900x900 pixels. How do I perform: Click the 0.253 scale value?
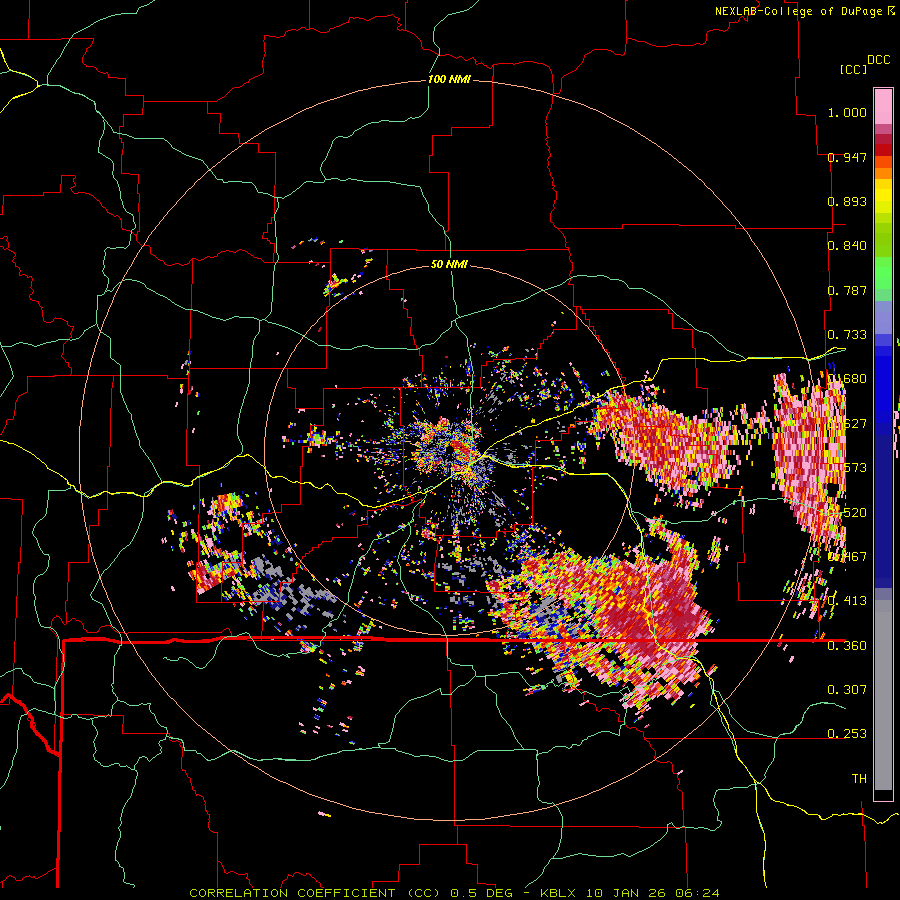(x=847, y=734)
